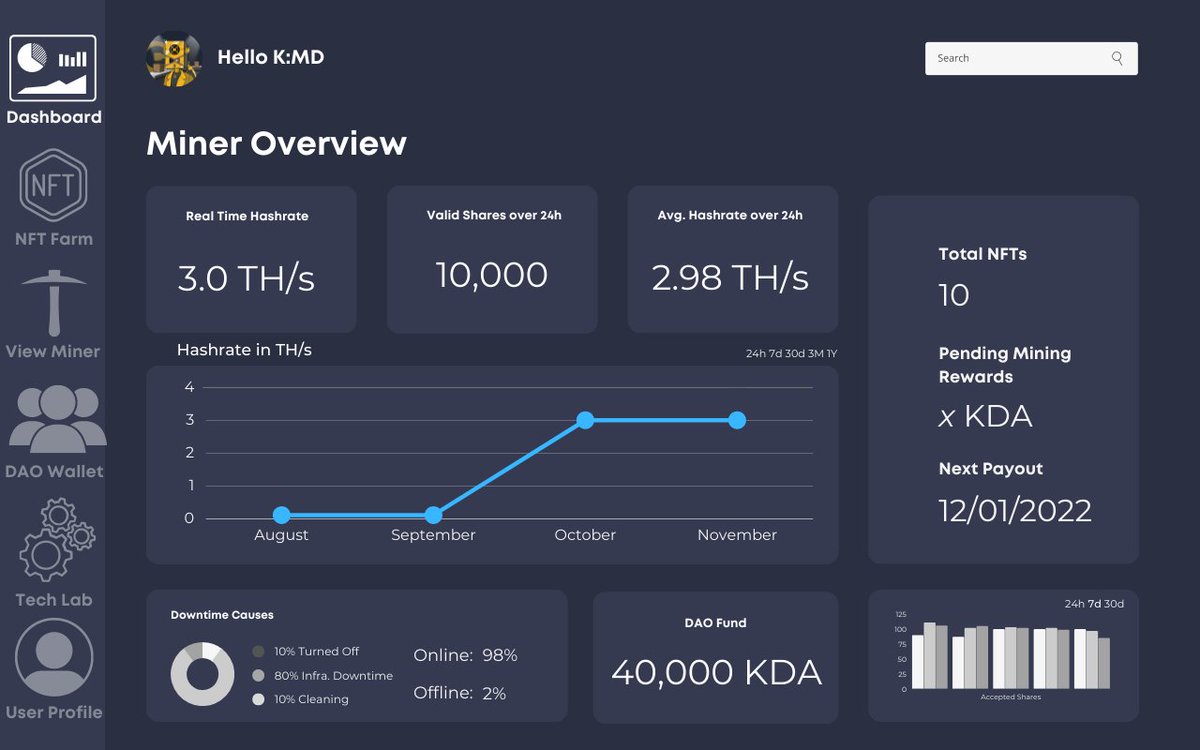Click the DAO Fund card
1200x750 pixels.
pyautogui.click(x=715, y=656)
